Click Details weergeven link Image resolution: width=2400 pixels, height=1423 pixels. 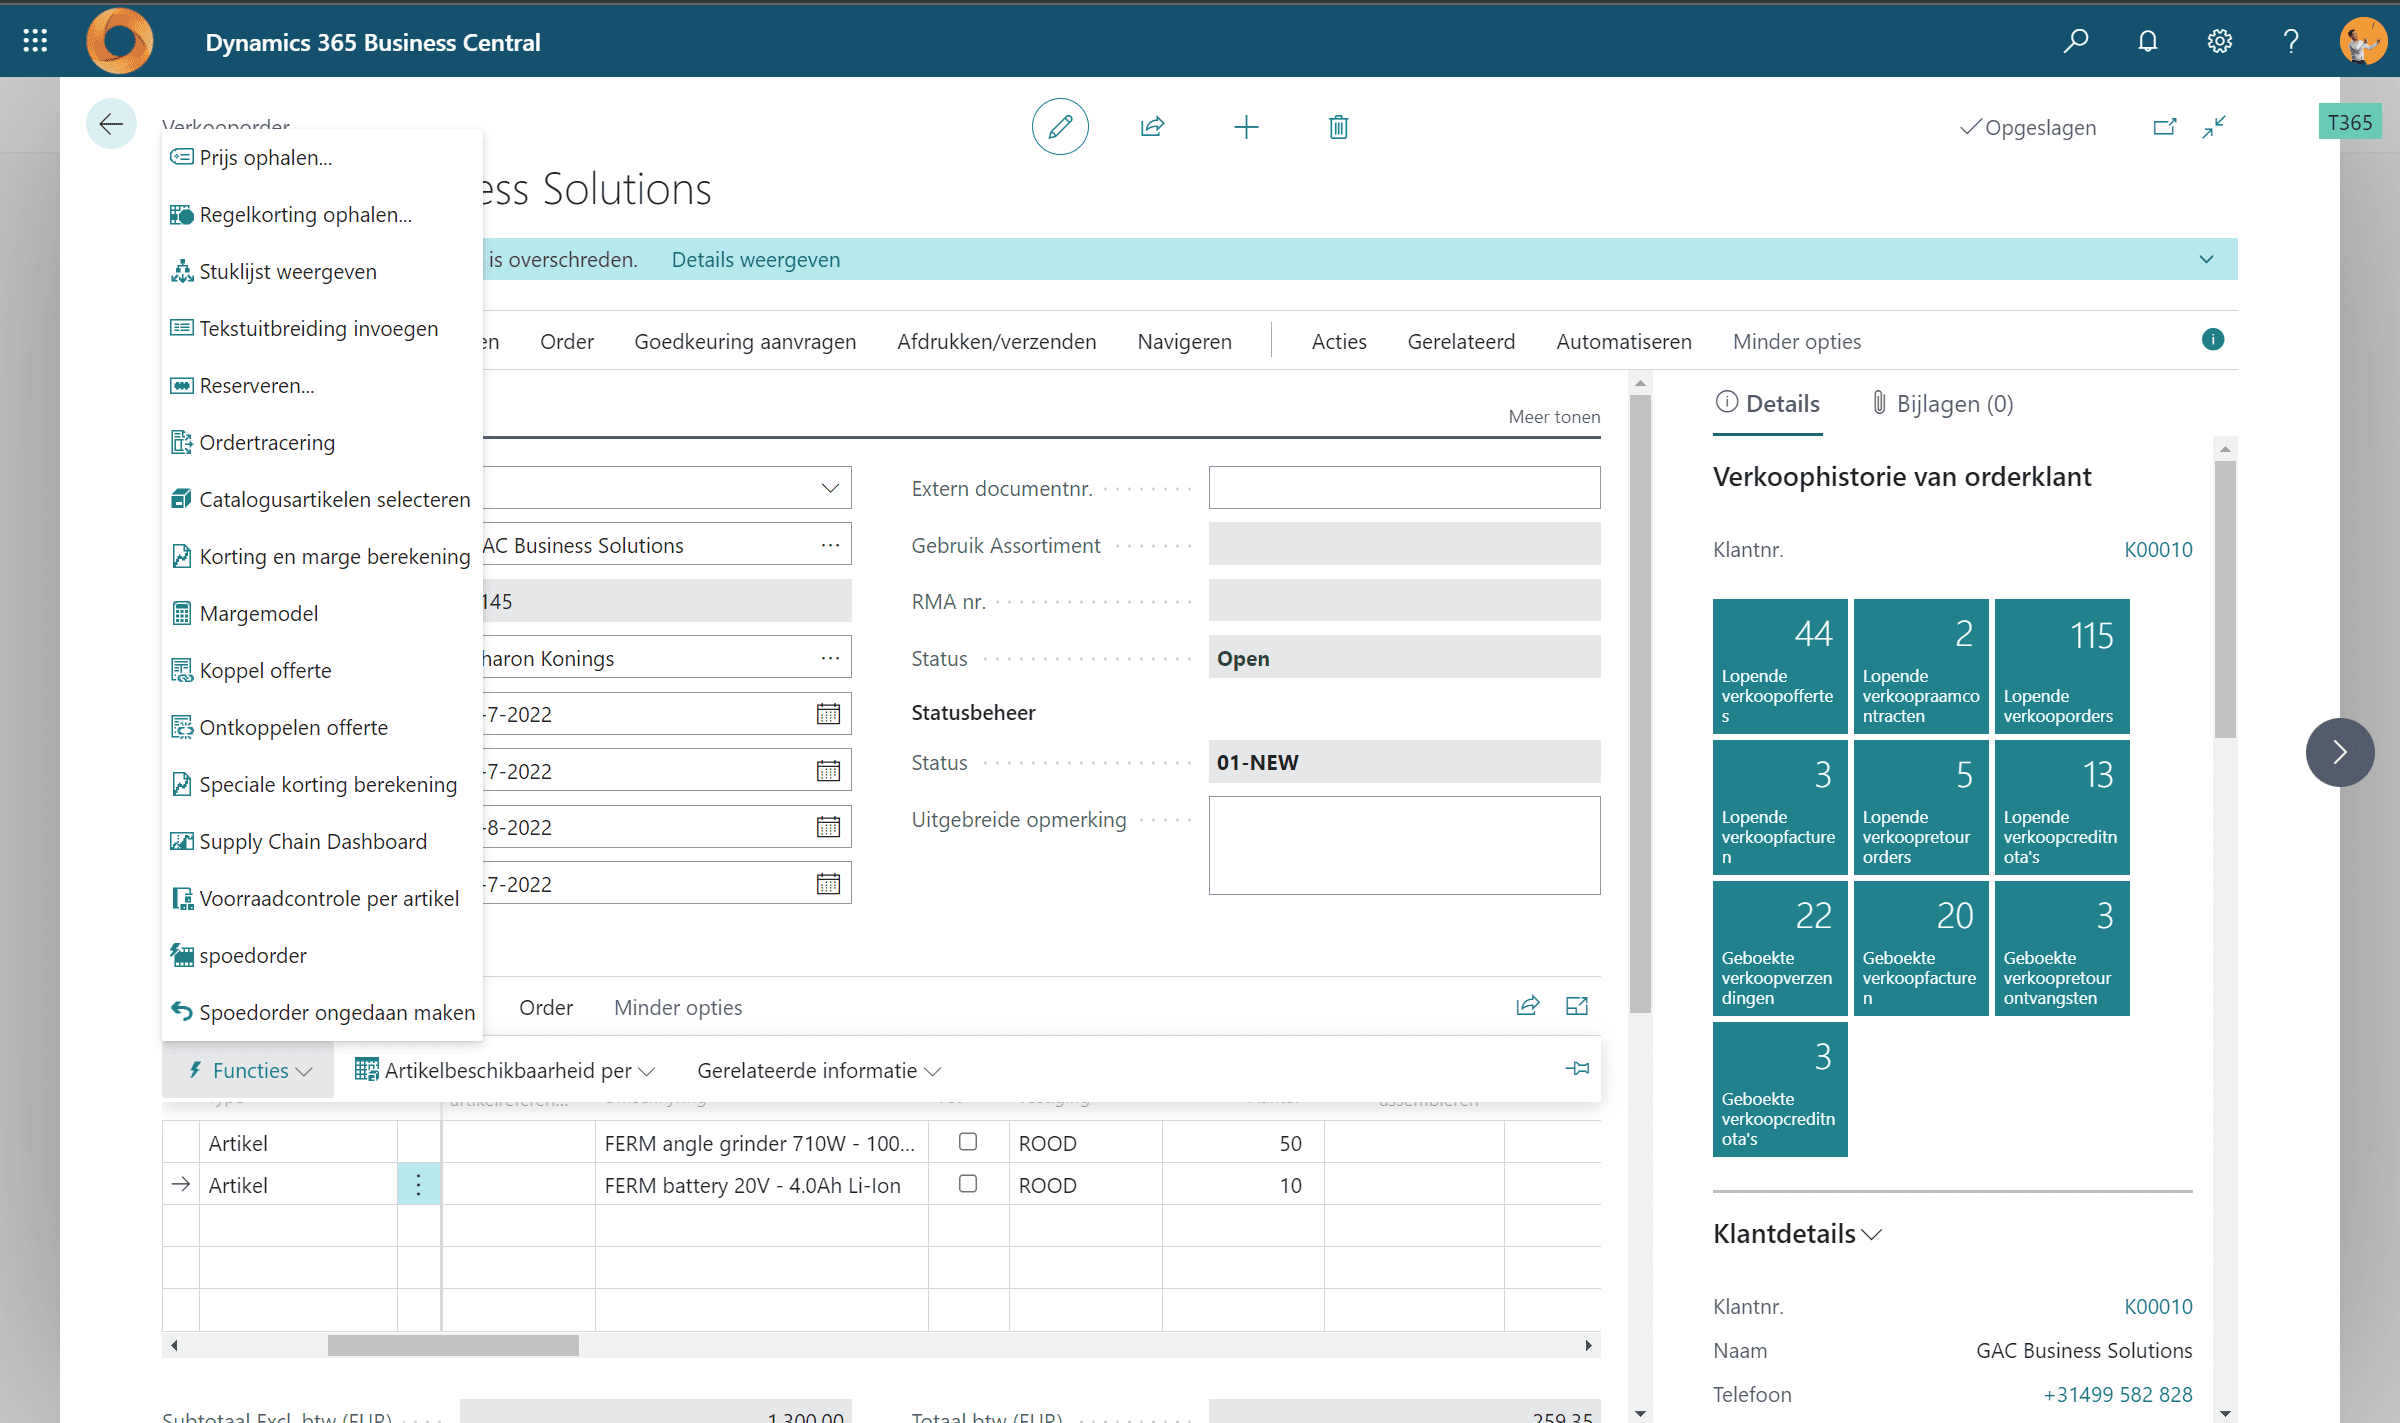(755, 260)
